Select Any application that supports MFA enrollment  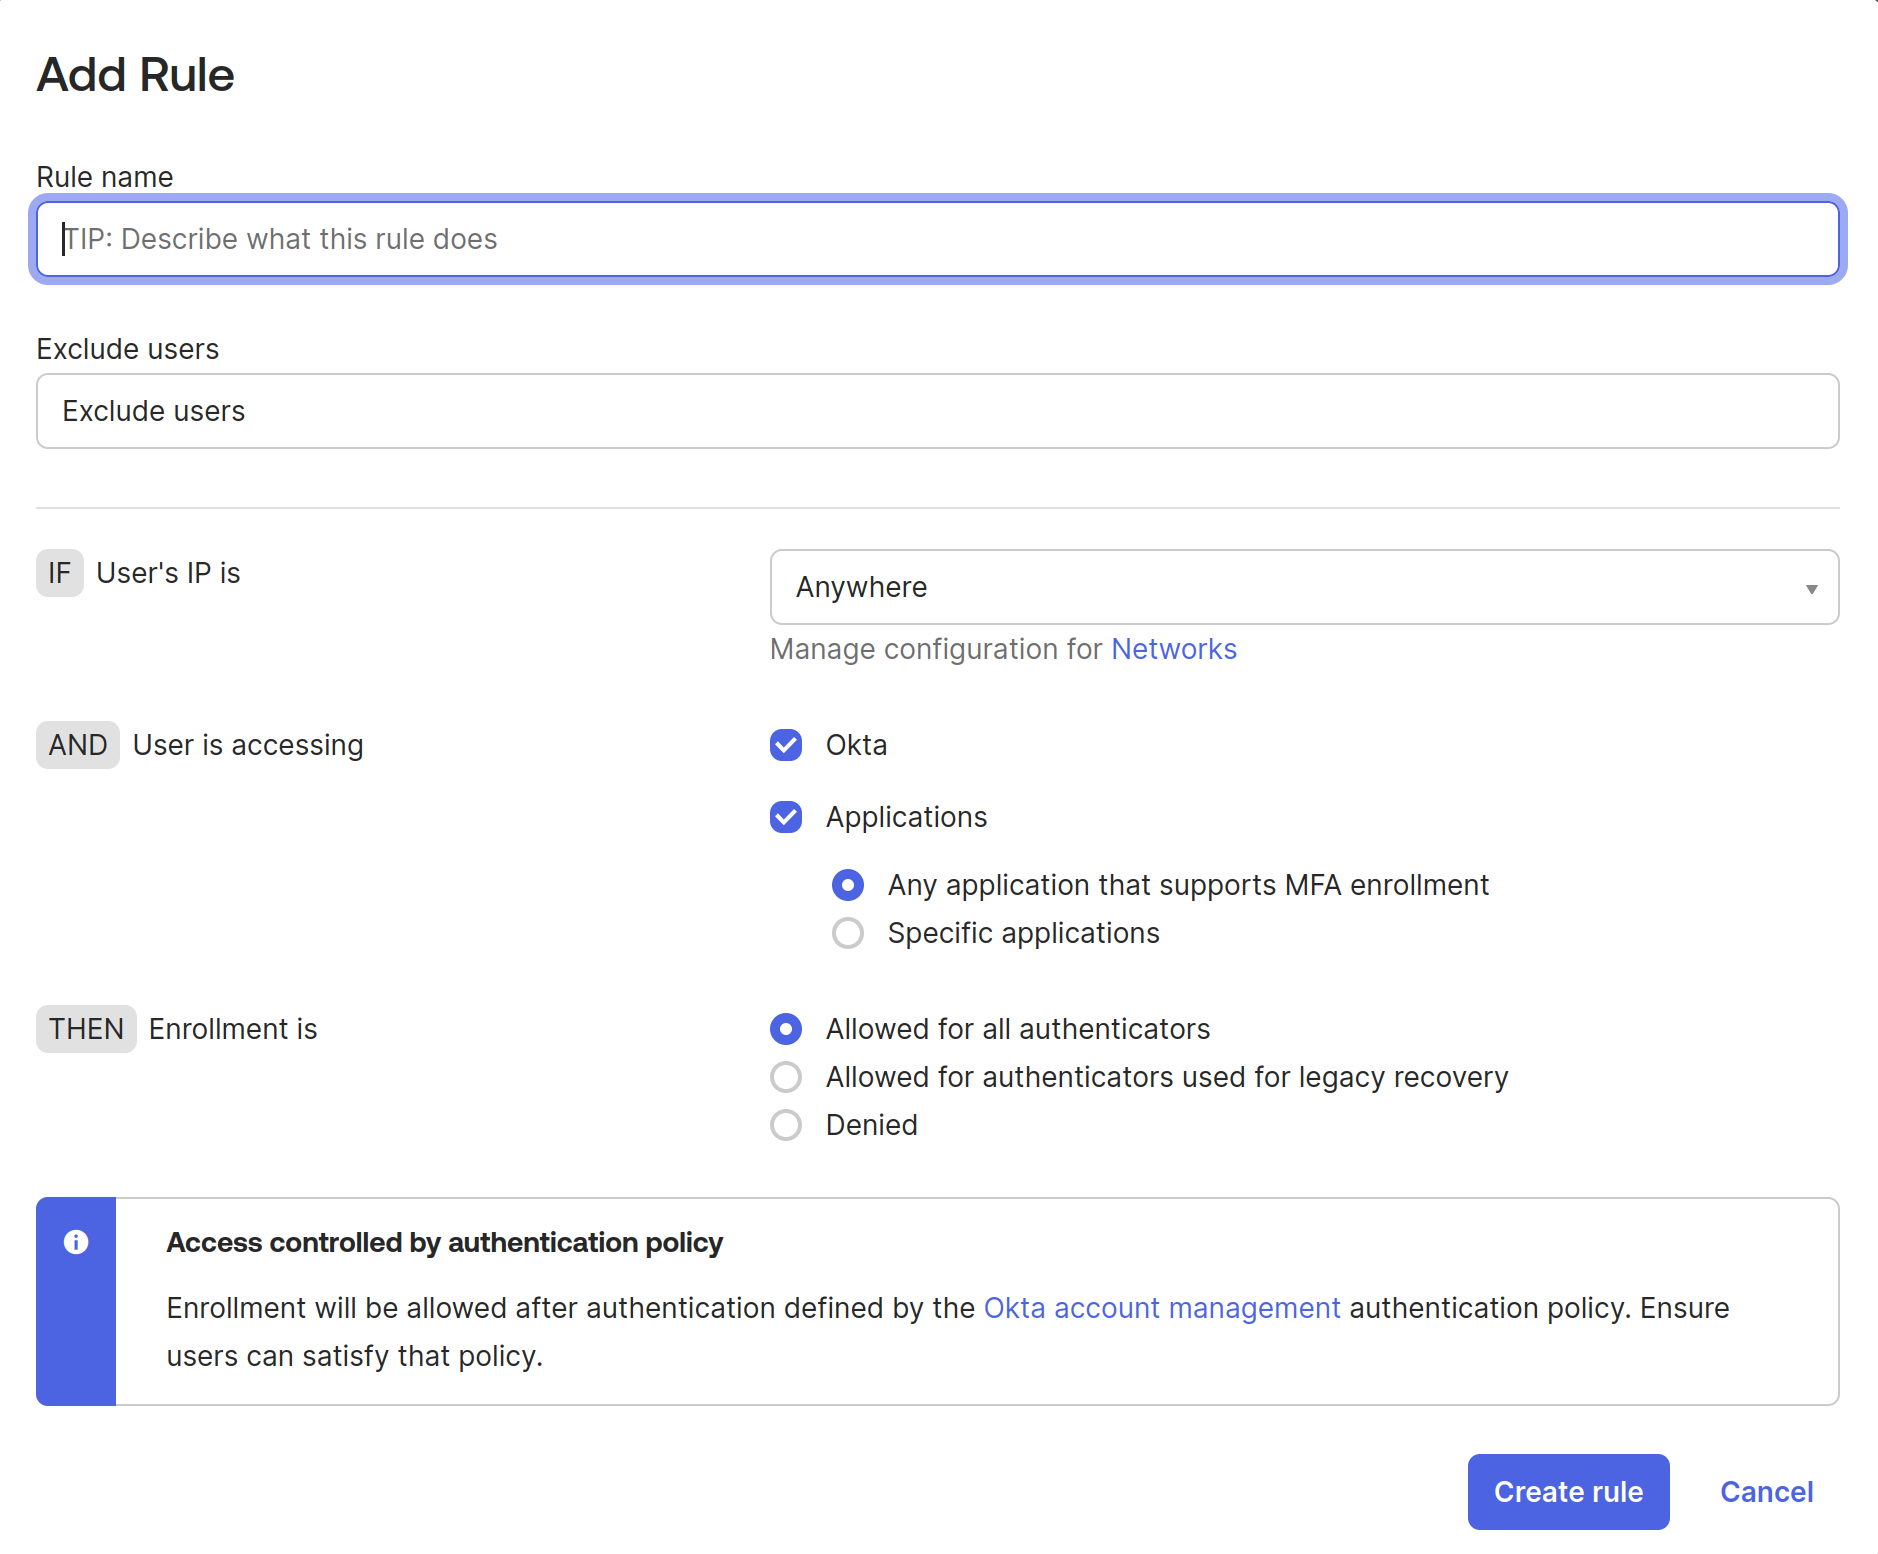[x=848, y=885]
